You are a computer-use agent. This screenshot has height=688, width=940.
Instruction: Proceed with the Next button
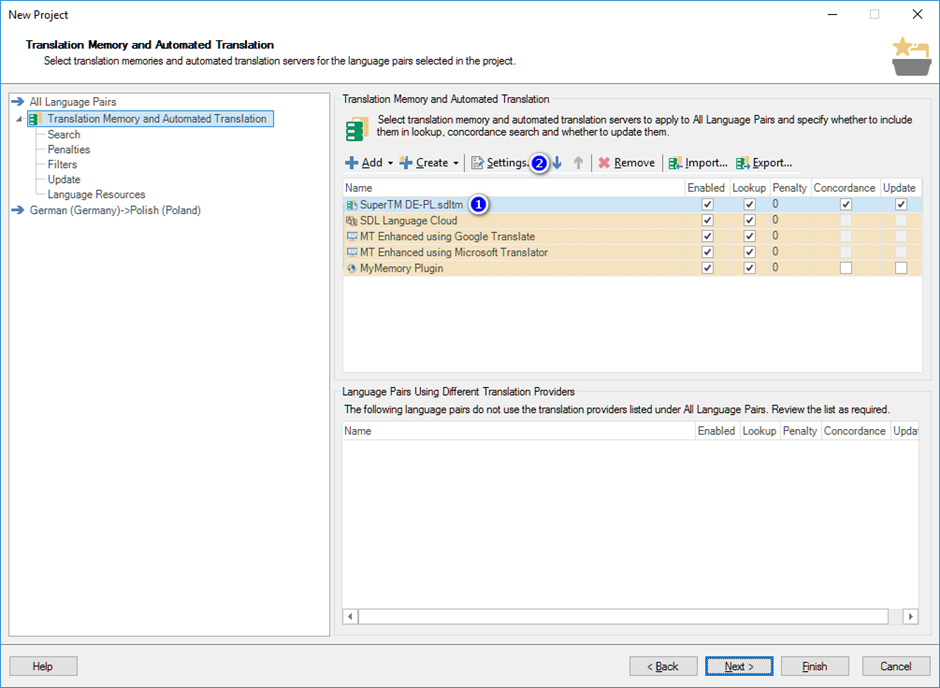(739, 666)
